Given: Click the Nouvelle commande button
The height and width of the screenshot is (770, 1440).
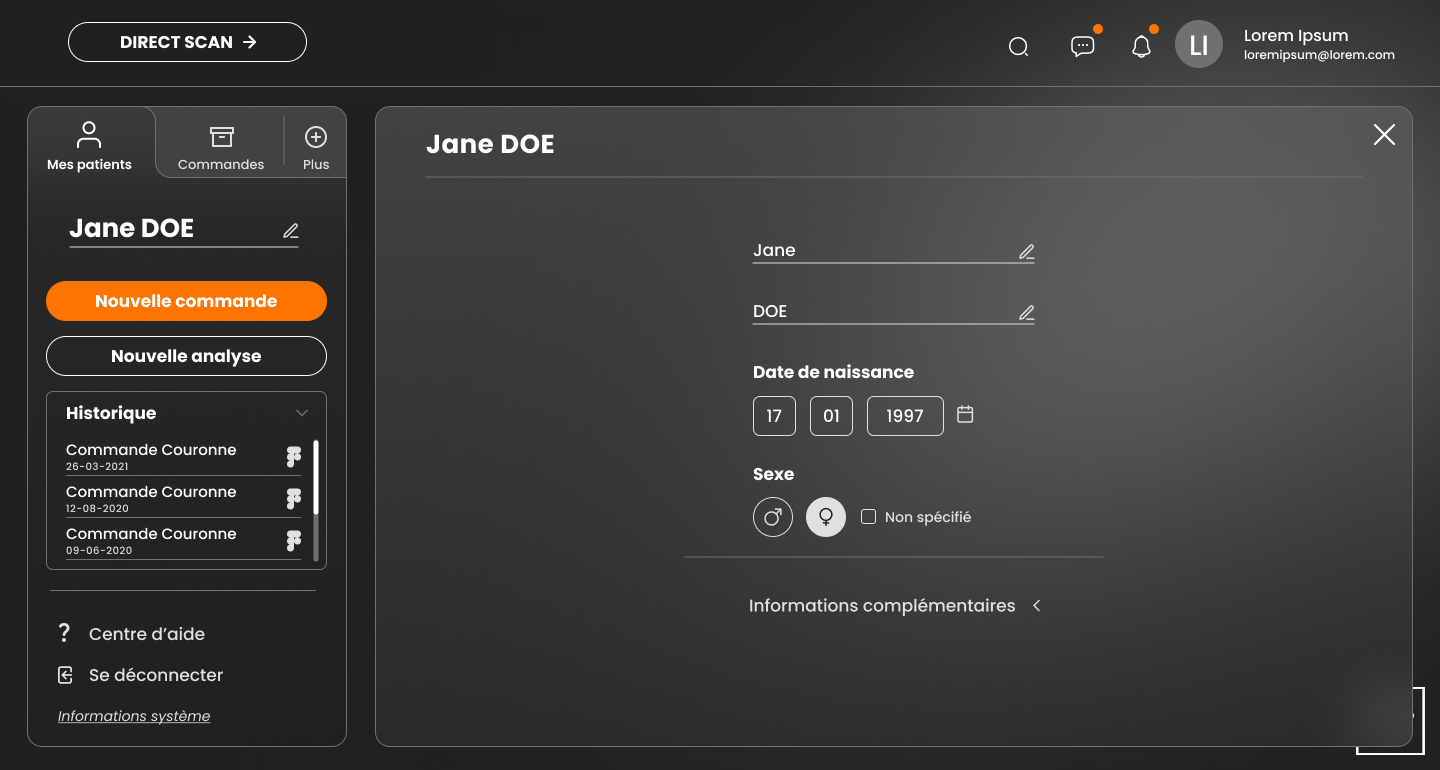Looking at the screenshot, I should pos(186,301).
